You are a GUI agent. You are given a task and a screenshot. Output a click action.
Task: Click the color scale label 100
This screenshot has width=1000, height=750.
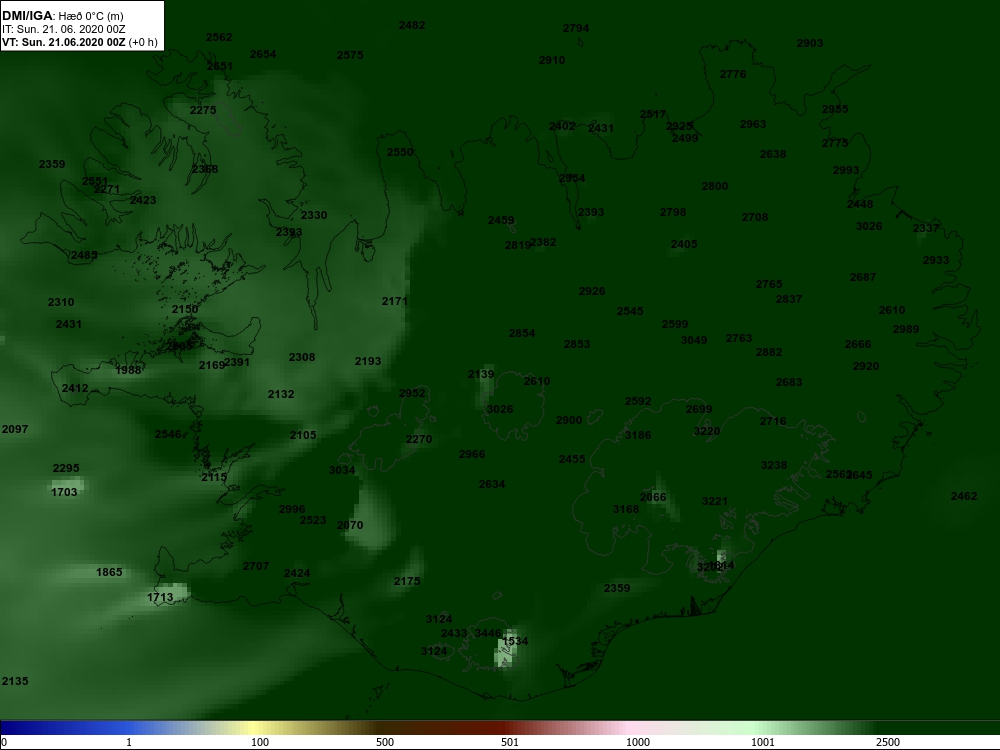pos(260,742)
